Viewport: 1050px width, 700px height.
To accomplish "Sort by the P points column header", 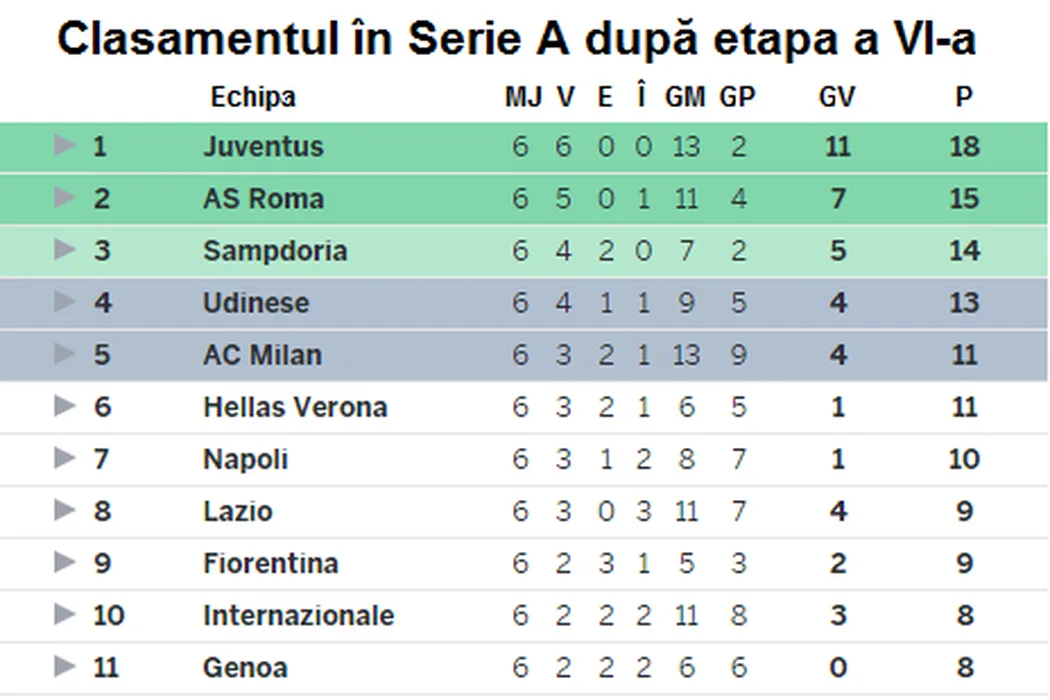I will coord(963,97).
